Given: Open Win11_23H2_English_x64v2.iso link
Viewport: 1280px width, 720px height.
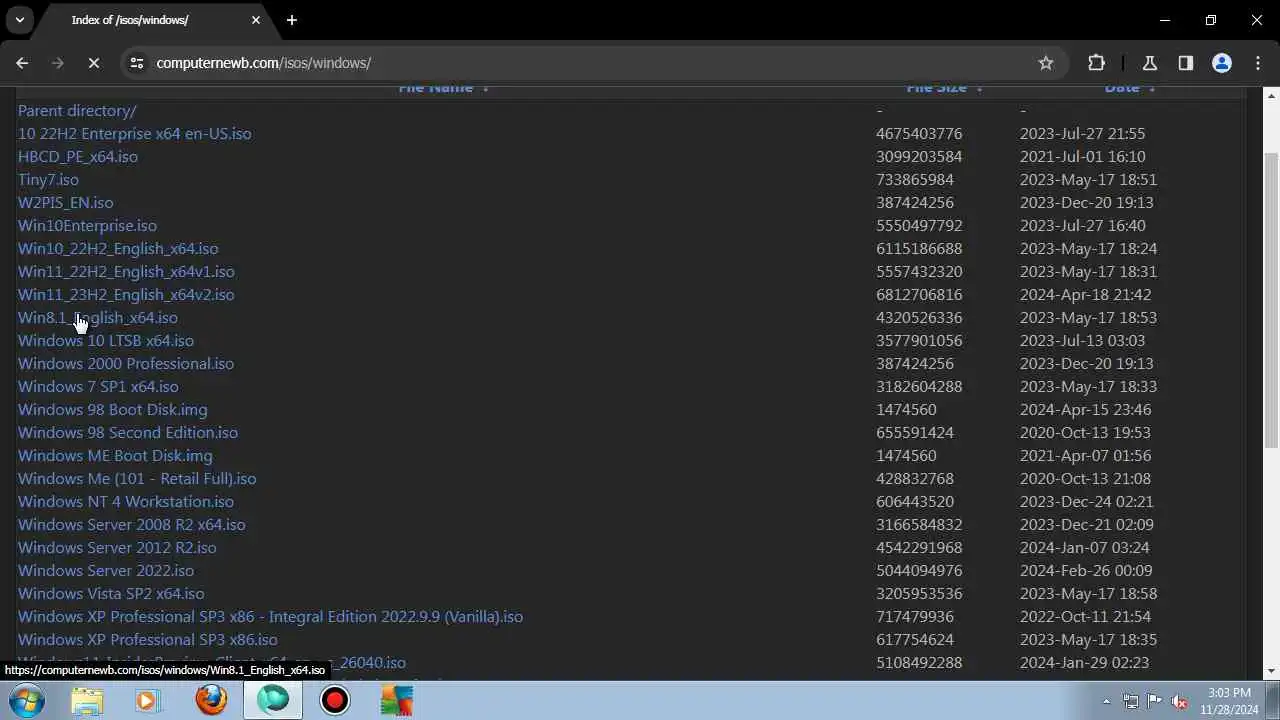Looking at the screenshot, I should pyautogui.click(x=126, y=294).
